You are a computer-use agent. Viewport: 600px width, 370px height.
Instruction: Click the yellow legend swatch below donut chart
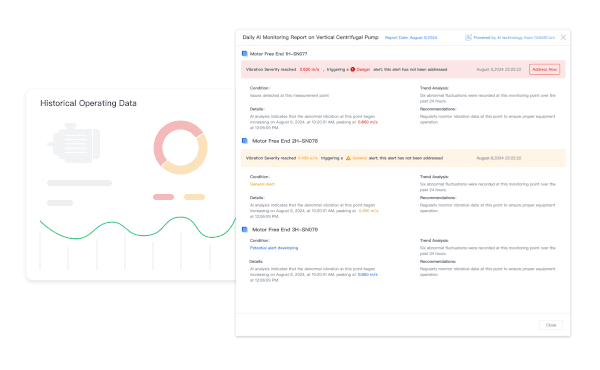tap(194, 197)
